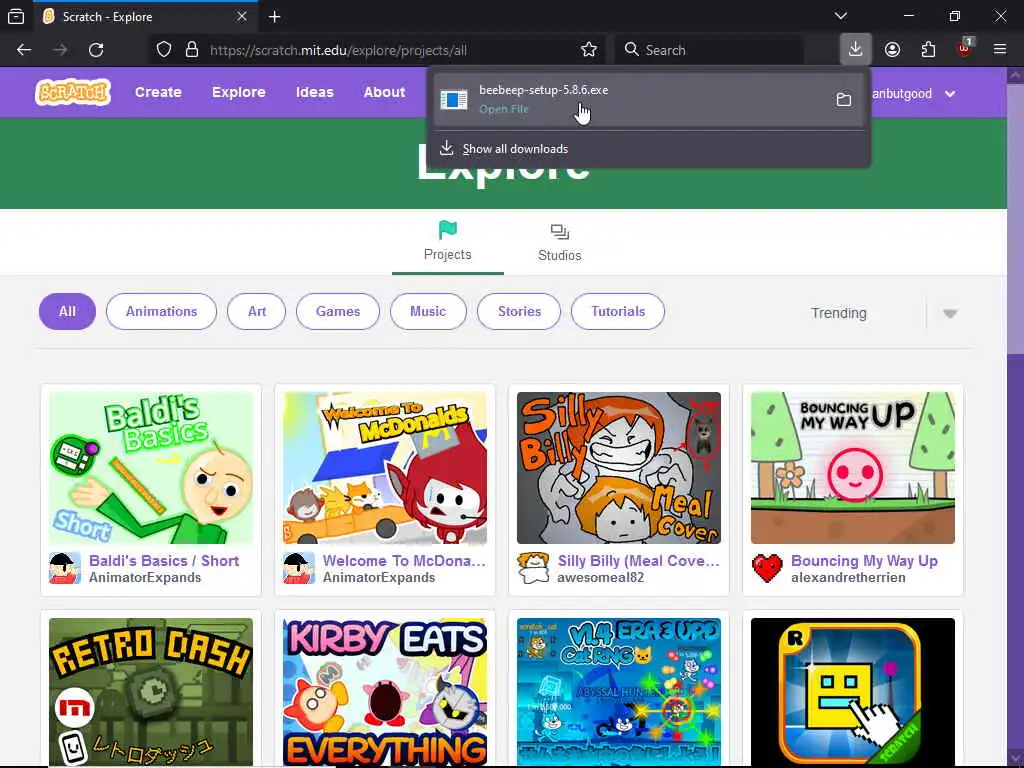The width and height of the screenshot is (1024, 768).
Task: Select the All filter
Action: point(67,312)
